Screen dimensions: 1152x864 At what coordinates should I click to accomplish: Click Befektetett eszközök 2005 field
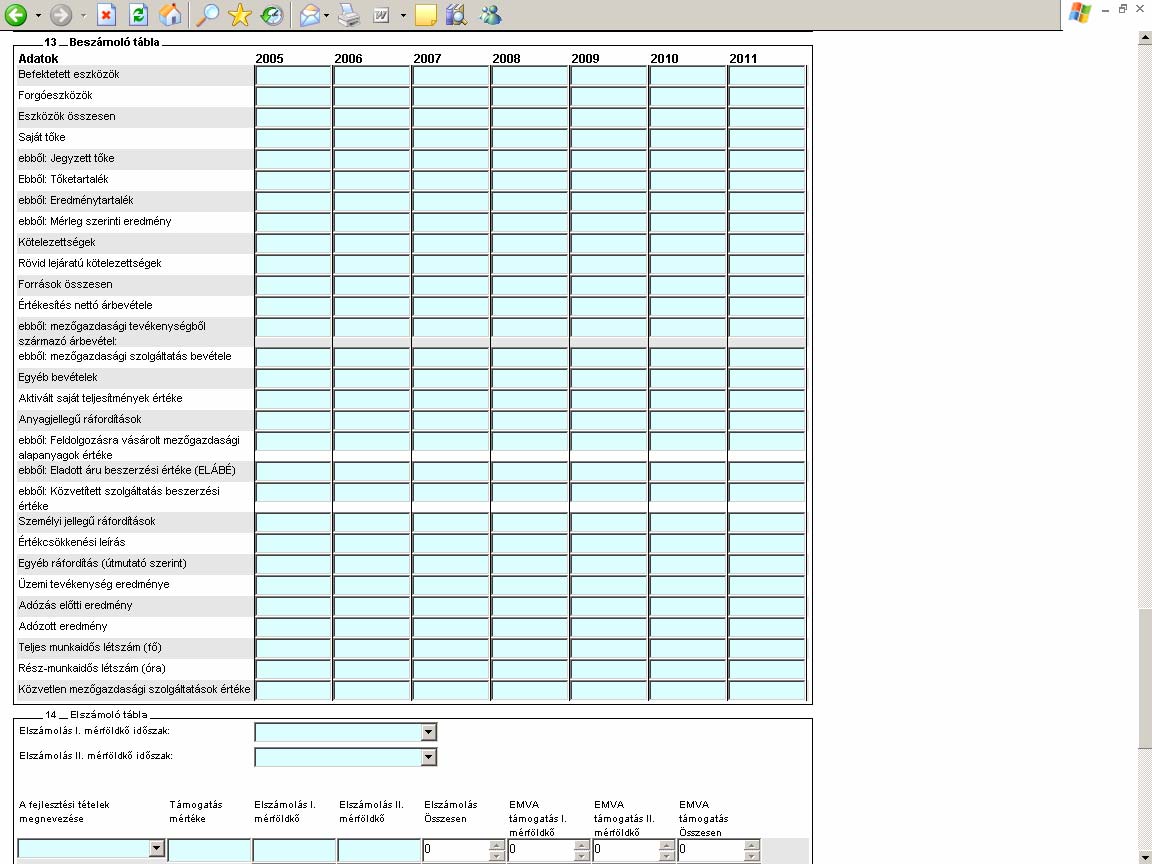[x=293, y=75]
